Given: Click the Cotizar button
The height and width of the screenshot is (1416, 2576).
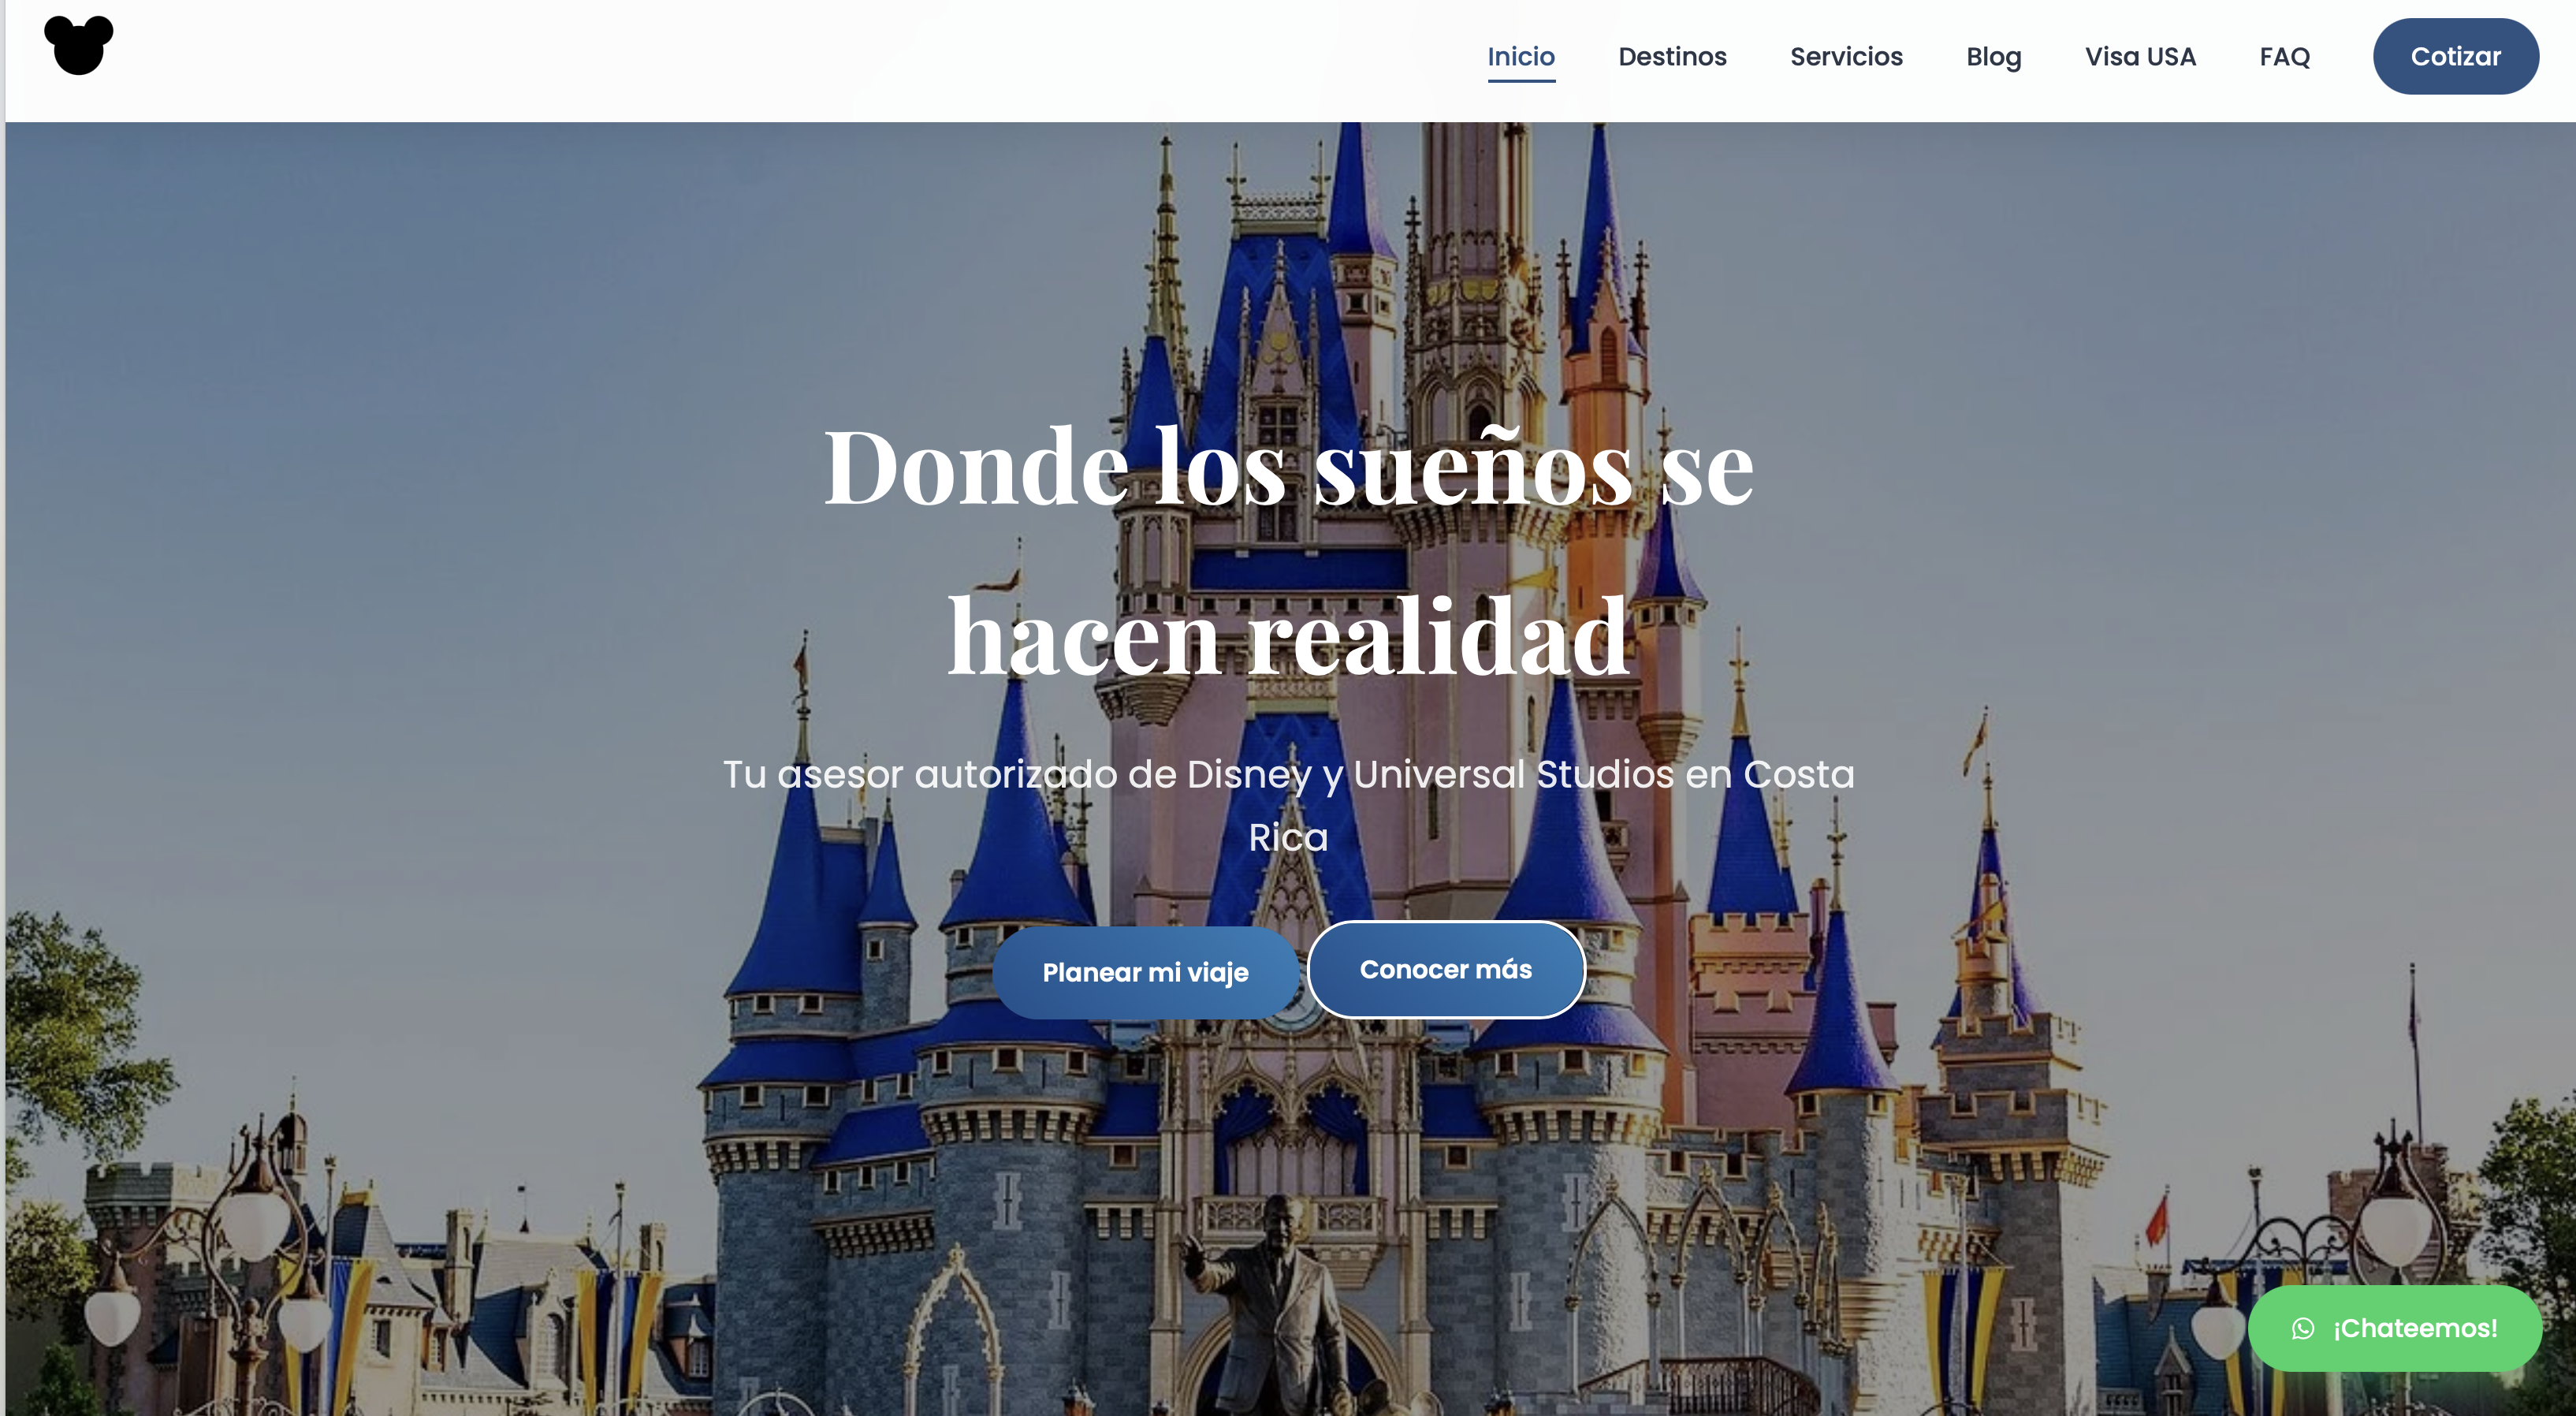Looking at the screenshot, I should click(x=2455, y=56).
